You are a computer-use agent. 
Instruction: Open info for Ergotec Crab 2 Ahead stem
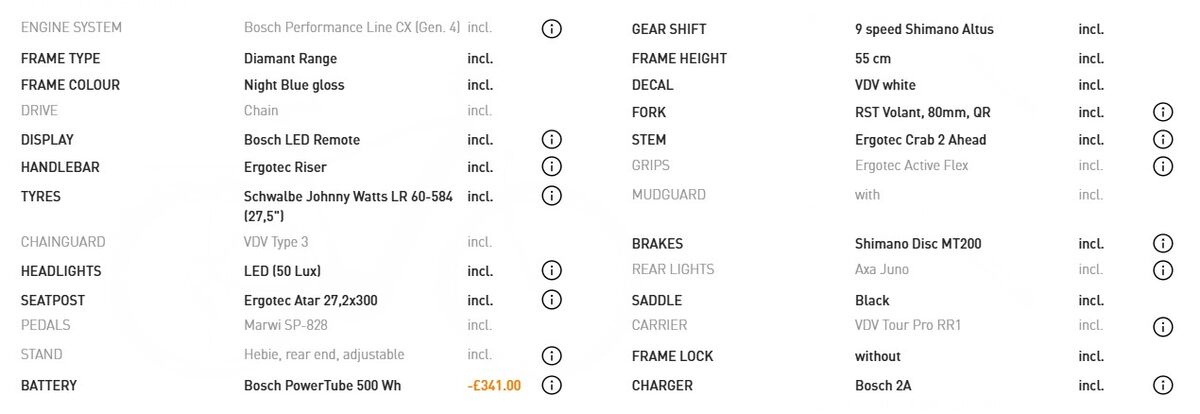(x=1162, y=140)
